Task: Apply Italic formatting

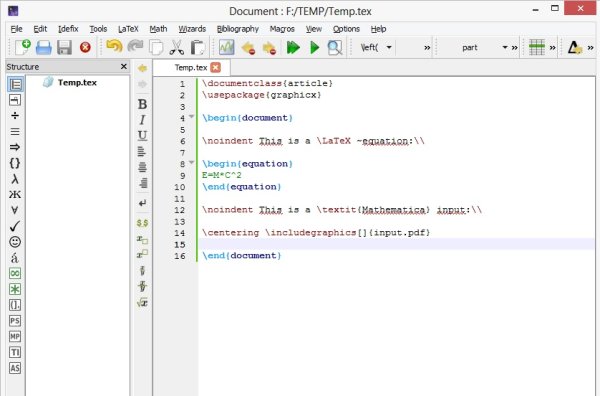Action: [142, 120]
